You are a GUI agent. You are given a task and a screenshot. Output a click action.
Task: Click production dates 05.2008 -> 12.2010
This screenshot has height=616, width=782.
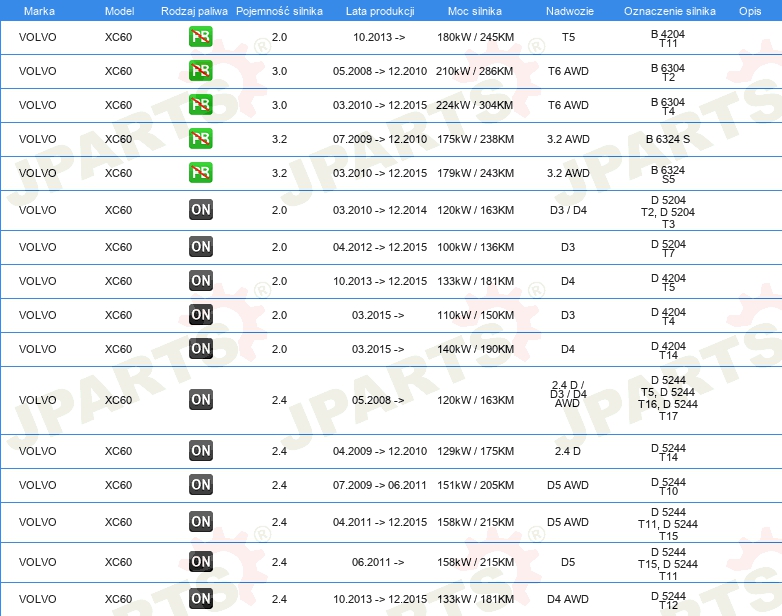click(380, 71)
